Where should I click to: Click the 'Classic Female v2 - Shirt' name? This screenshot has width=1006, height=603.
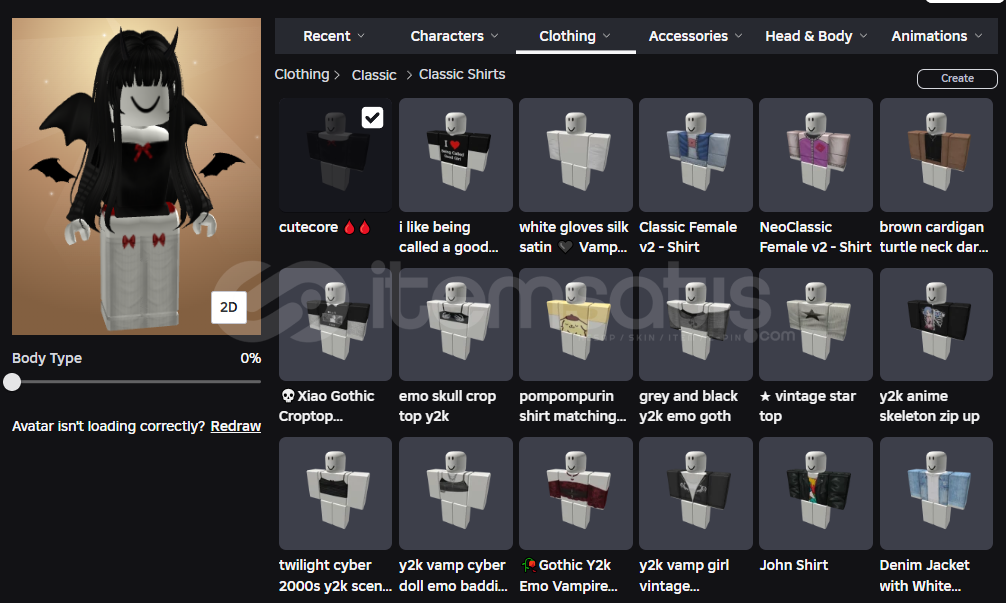pyautogui.click(x=688, y=237)
